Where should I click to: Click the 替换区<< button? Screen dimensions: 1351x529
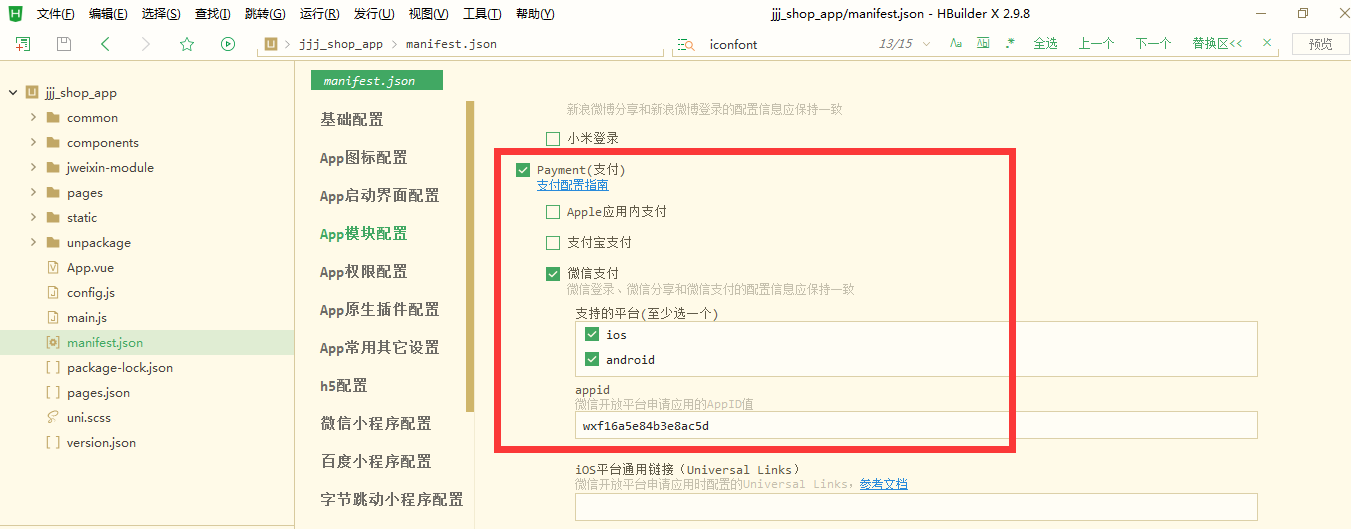pos(1217,44)
